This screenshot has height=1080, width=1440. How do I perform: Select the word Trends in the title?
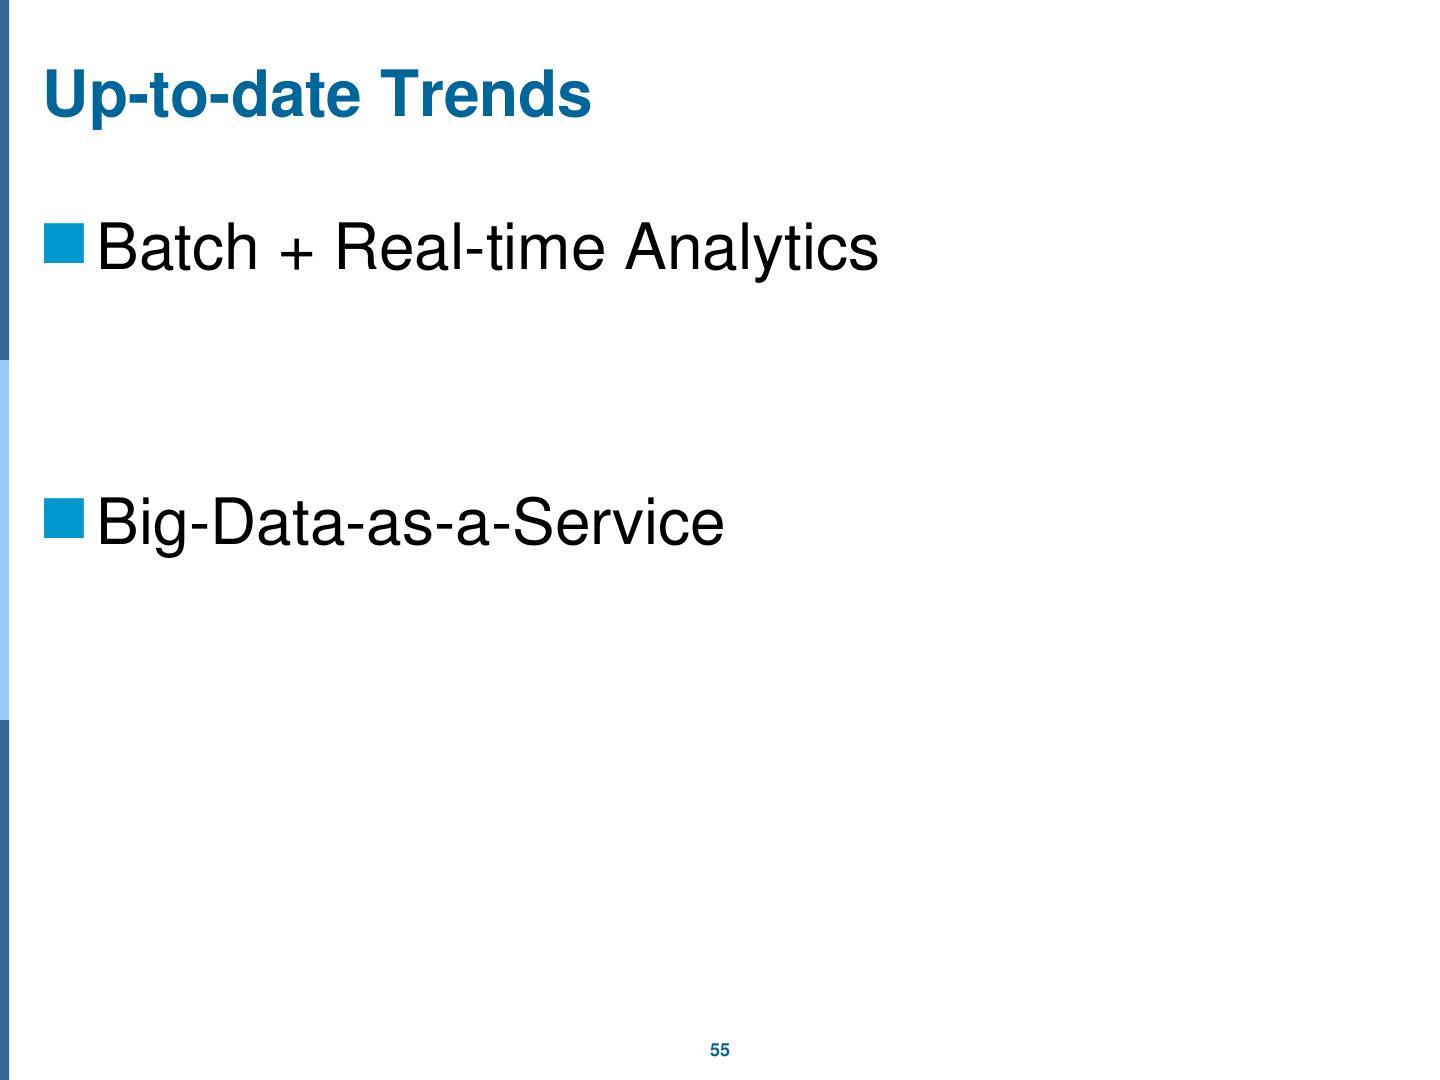pyautogui.click(x=485, y=94)
